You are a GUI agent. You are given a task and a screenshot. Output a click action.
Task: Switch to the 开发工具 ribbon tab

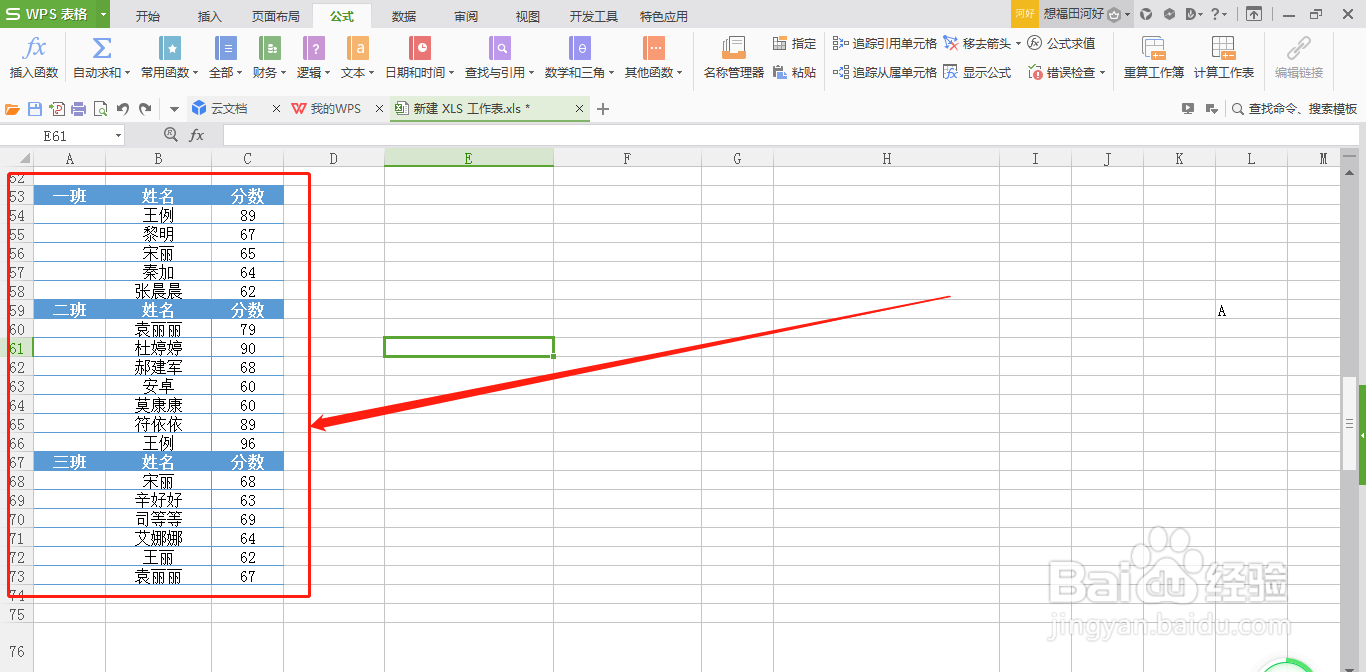click(x=594, y=16)
